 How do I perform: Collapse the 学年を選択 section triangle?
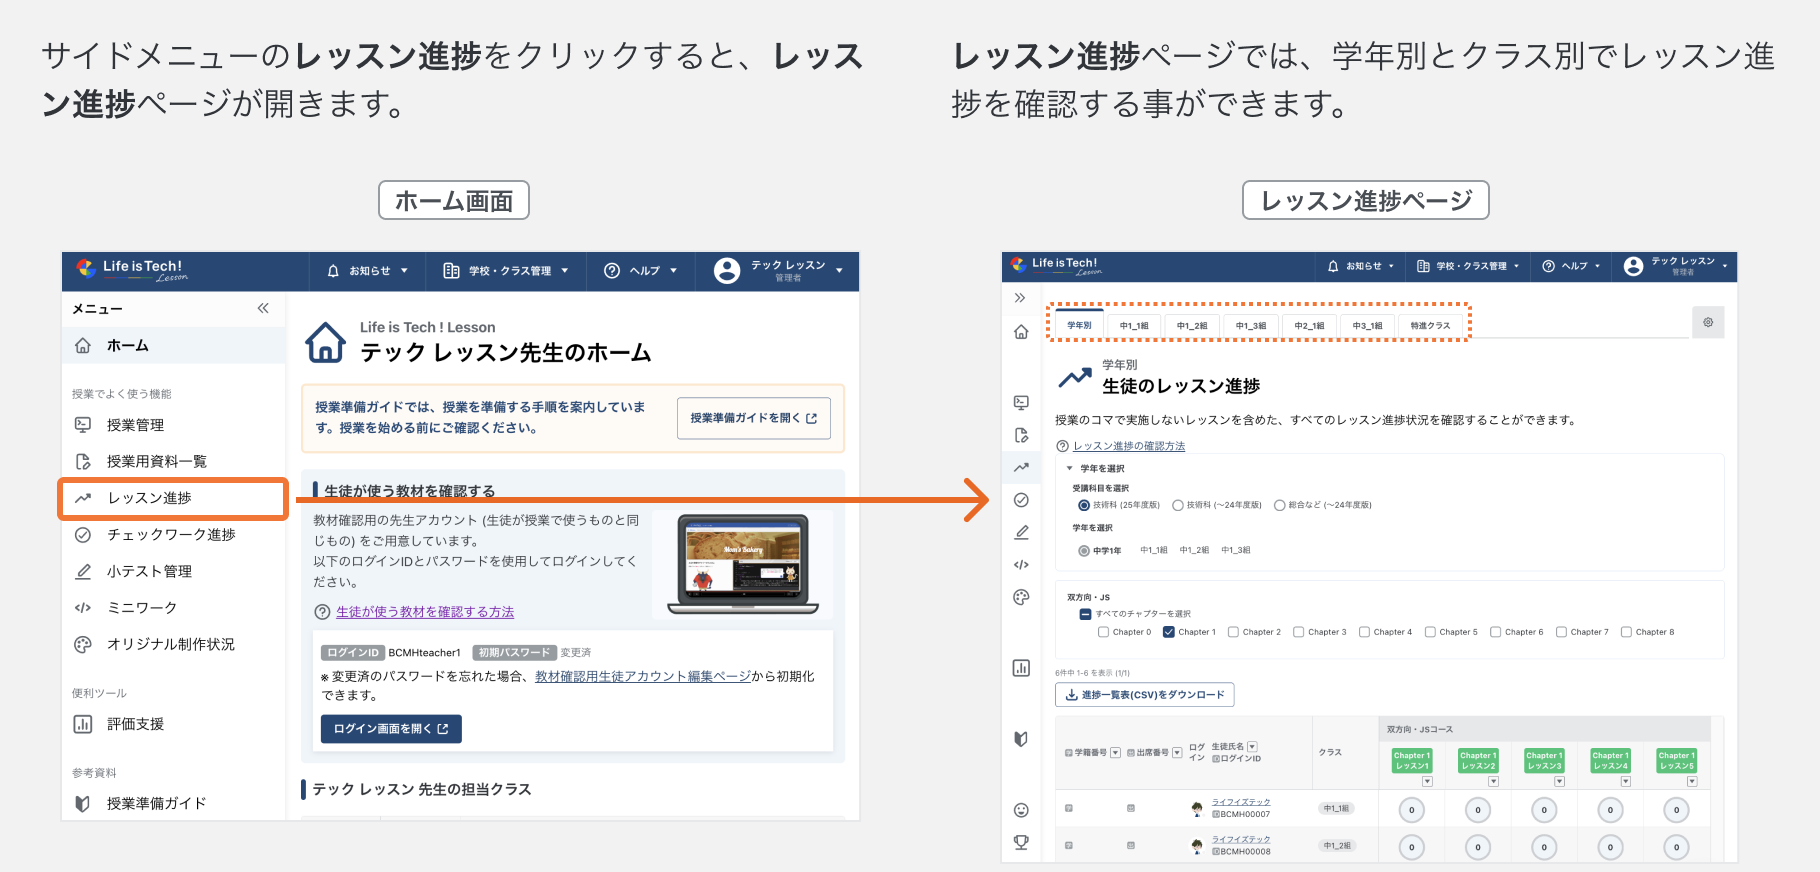pyautogui.click(x=1069, y=468)
